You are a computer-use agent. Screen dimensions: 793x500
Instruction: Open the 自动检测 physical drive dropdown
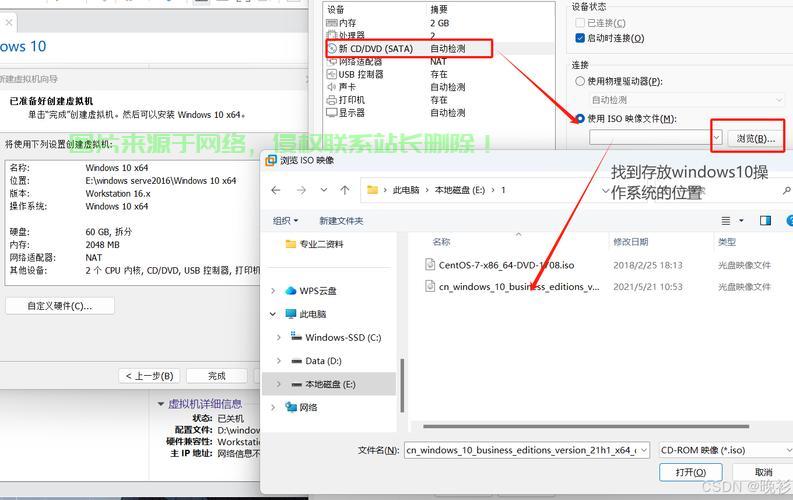(686, 100)
